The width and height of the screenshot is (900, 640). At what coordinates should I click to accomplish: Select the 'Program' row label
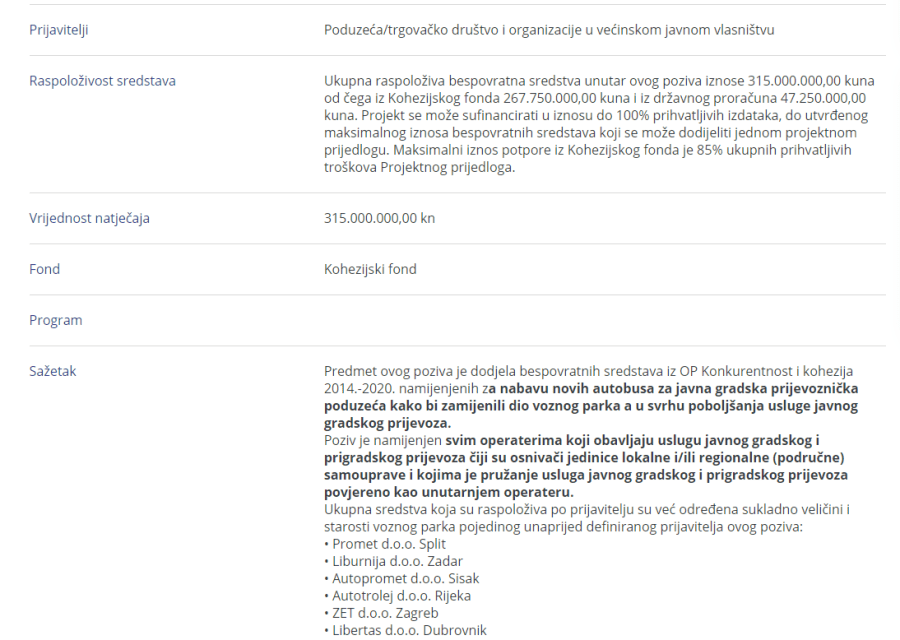[56, 320]
